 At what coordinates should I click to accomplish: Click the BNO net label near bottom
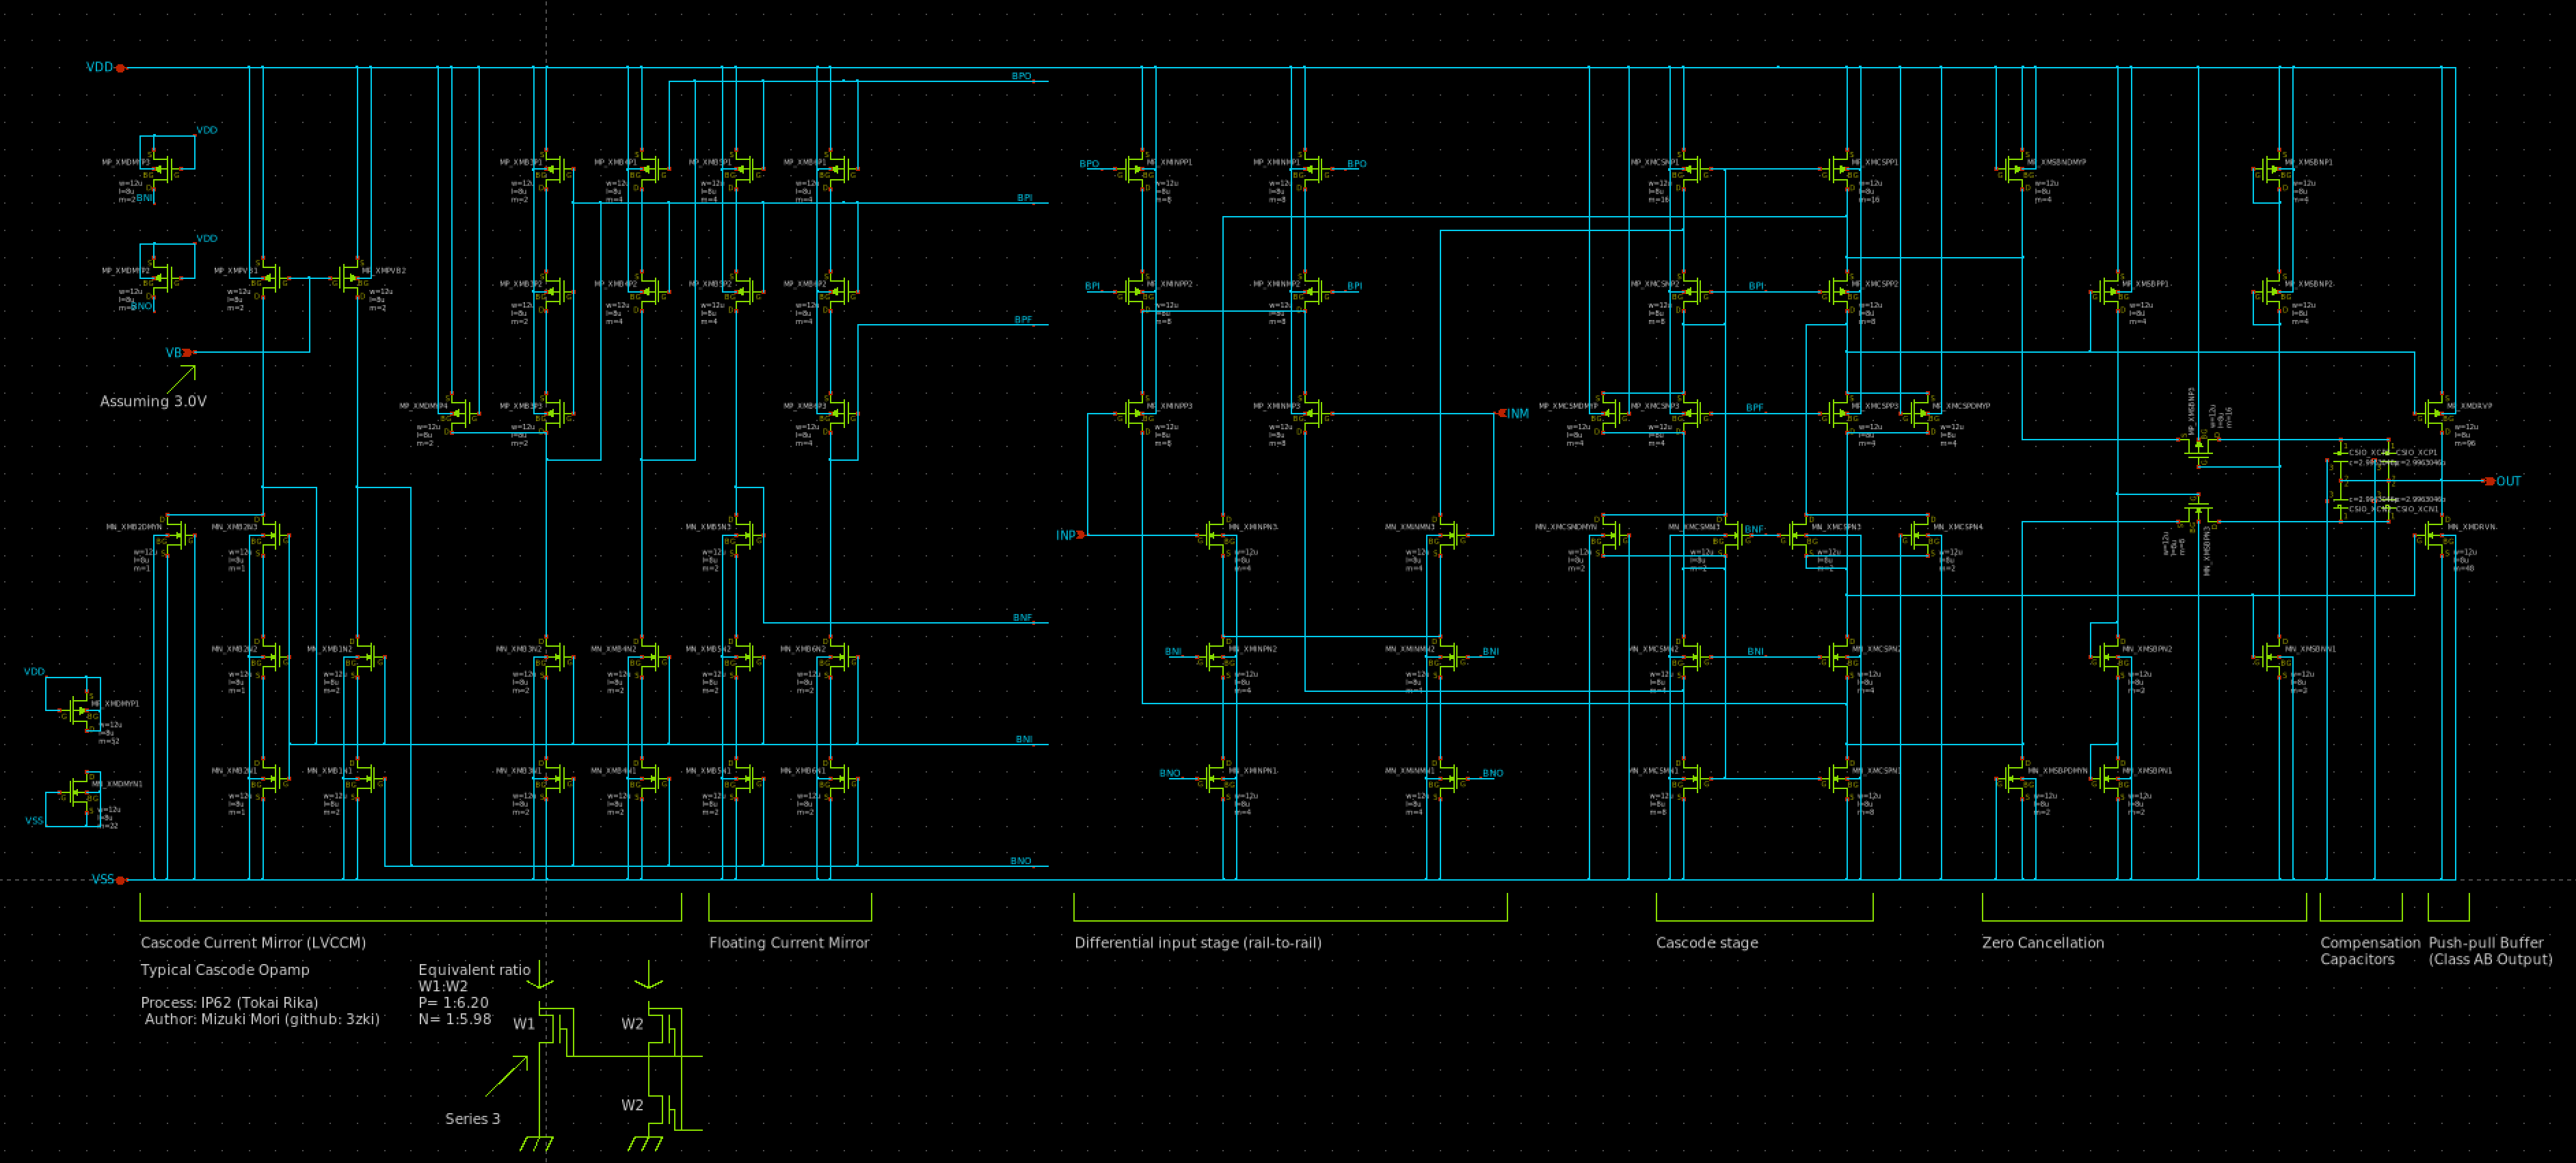click(1020, 861)
